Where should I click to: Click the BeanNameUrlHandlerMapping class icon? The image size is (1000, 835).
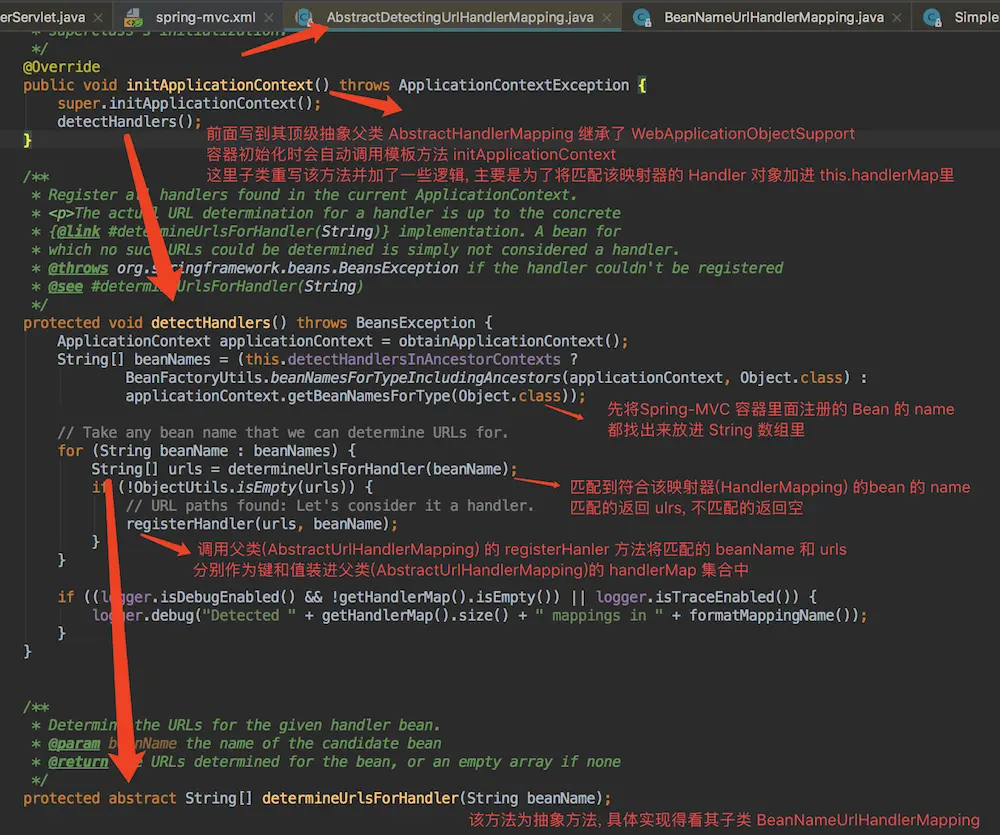[x=643, y=17]
